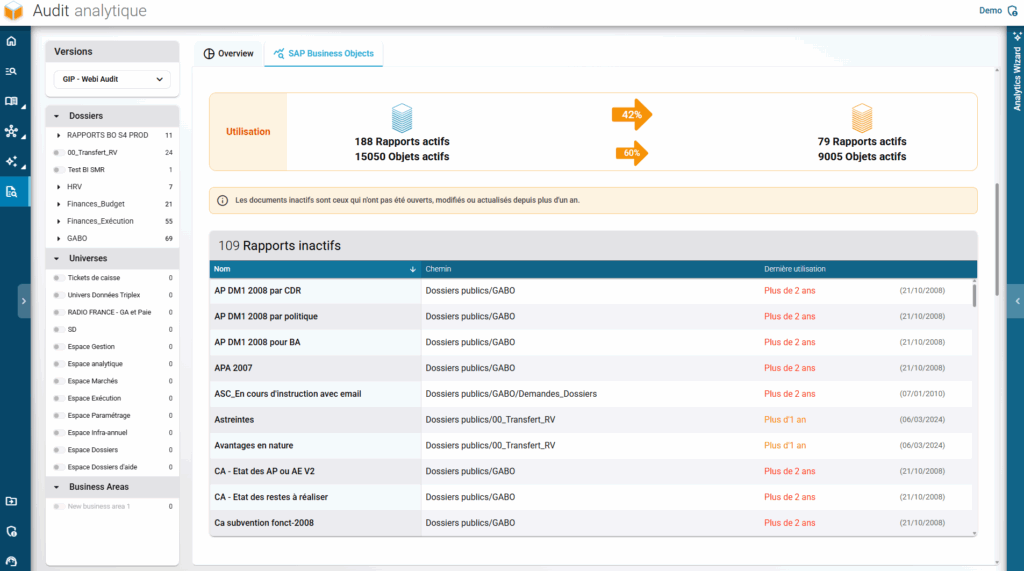Collapse the Business Areas section
This screenshot has width=1024, height=571.
[x=57, y=487]
